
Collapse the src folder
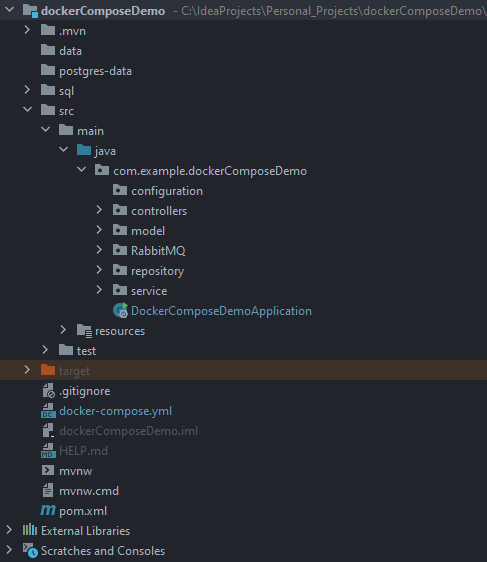point(27,110)
